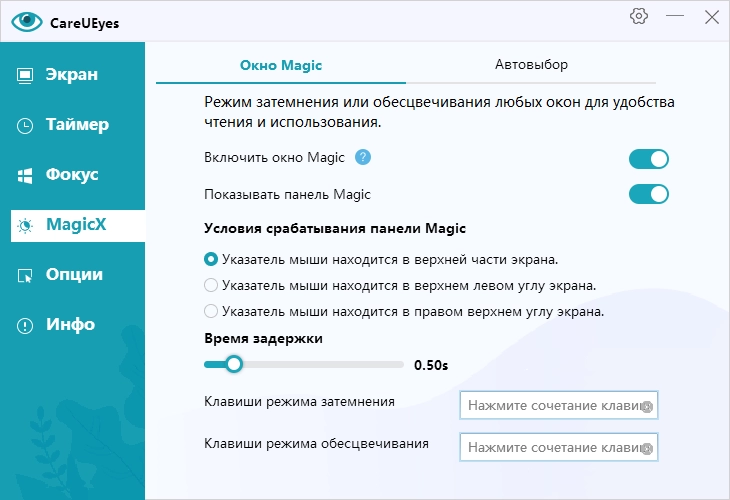Viewport: 730px width, 500px height.
Task: Clear the desaturation mode hotkey field
Action: 648,448
